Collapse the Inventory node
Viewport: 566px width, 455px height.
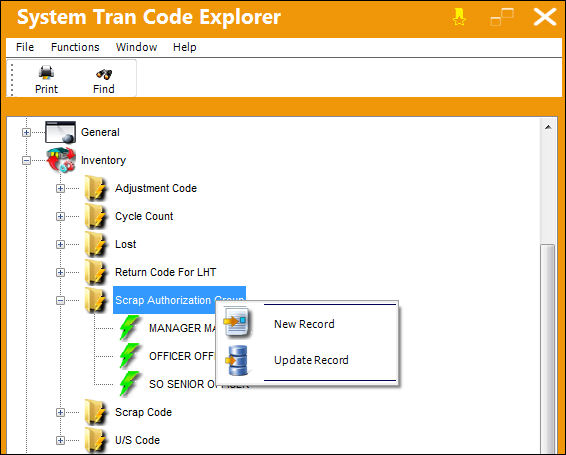tap(26, 160)
